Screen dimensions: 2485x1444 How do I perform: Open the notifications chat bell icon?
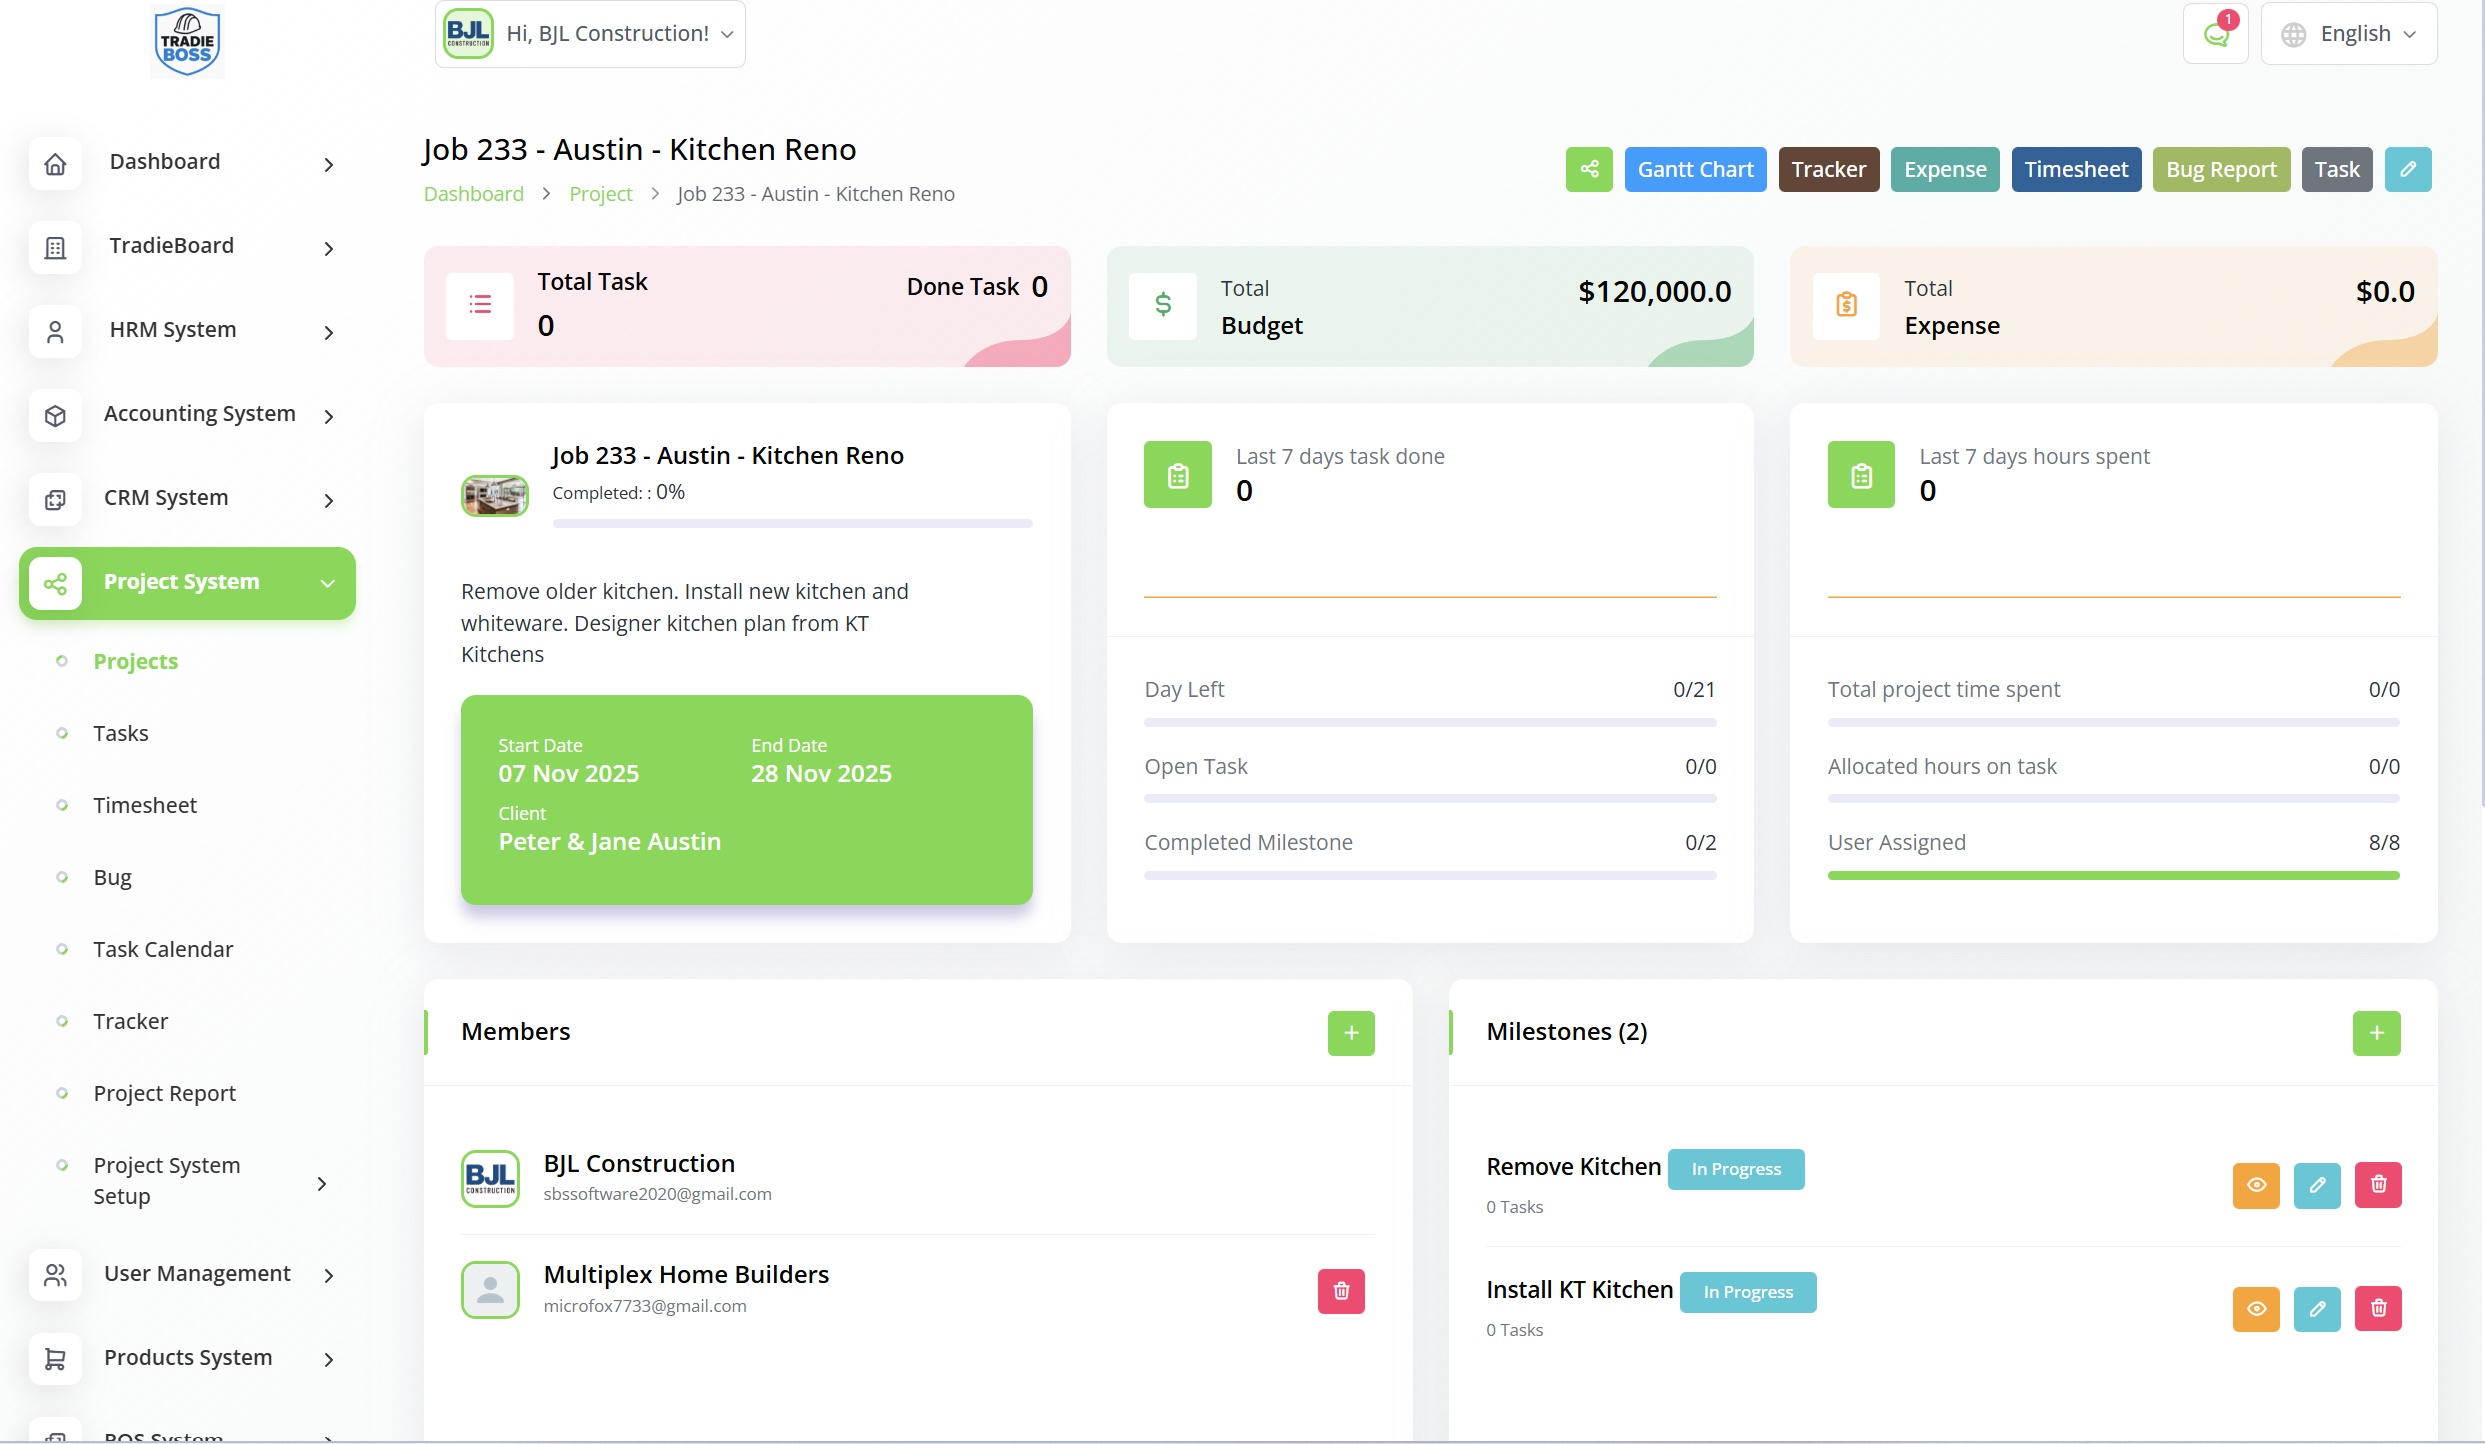point(2216,34)
